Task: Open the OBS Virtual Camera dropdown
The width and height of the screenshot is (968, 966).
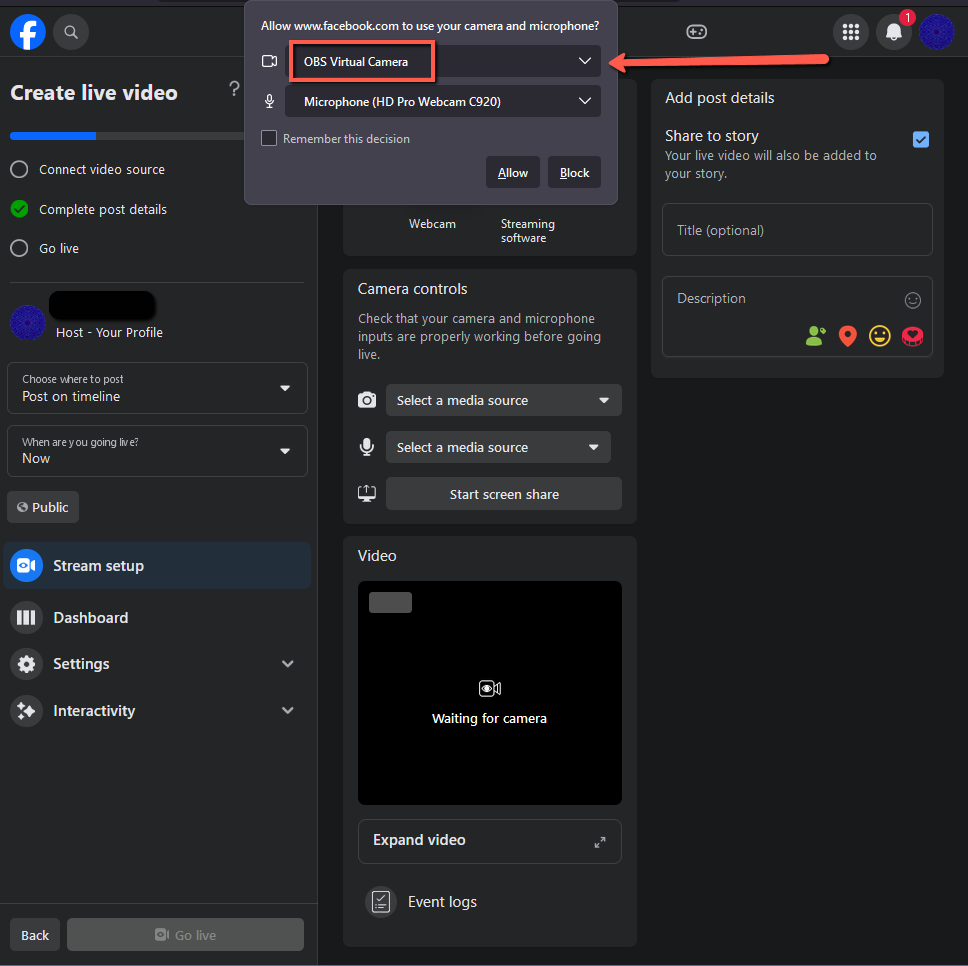Action: [443, 61]
